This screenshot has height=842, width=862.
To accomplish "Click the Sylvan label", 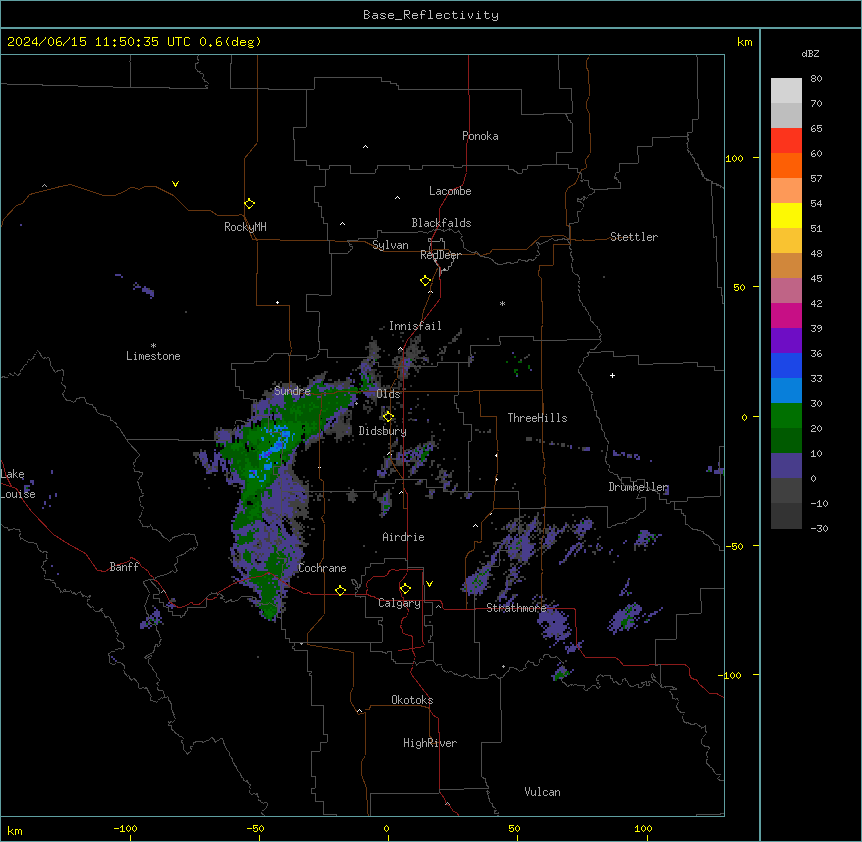I will pos(390,245).
